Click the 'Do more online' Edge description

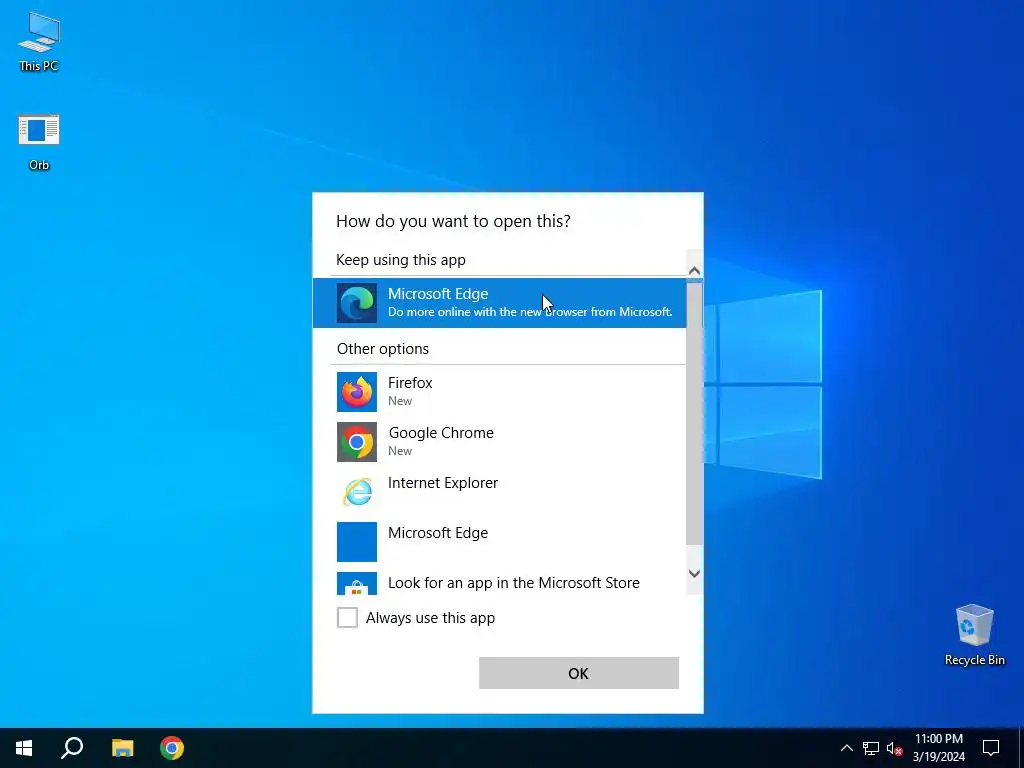click(x=530, y=312)
